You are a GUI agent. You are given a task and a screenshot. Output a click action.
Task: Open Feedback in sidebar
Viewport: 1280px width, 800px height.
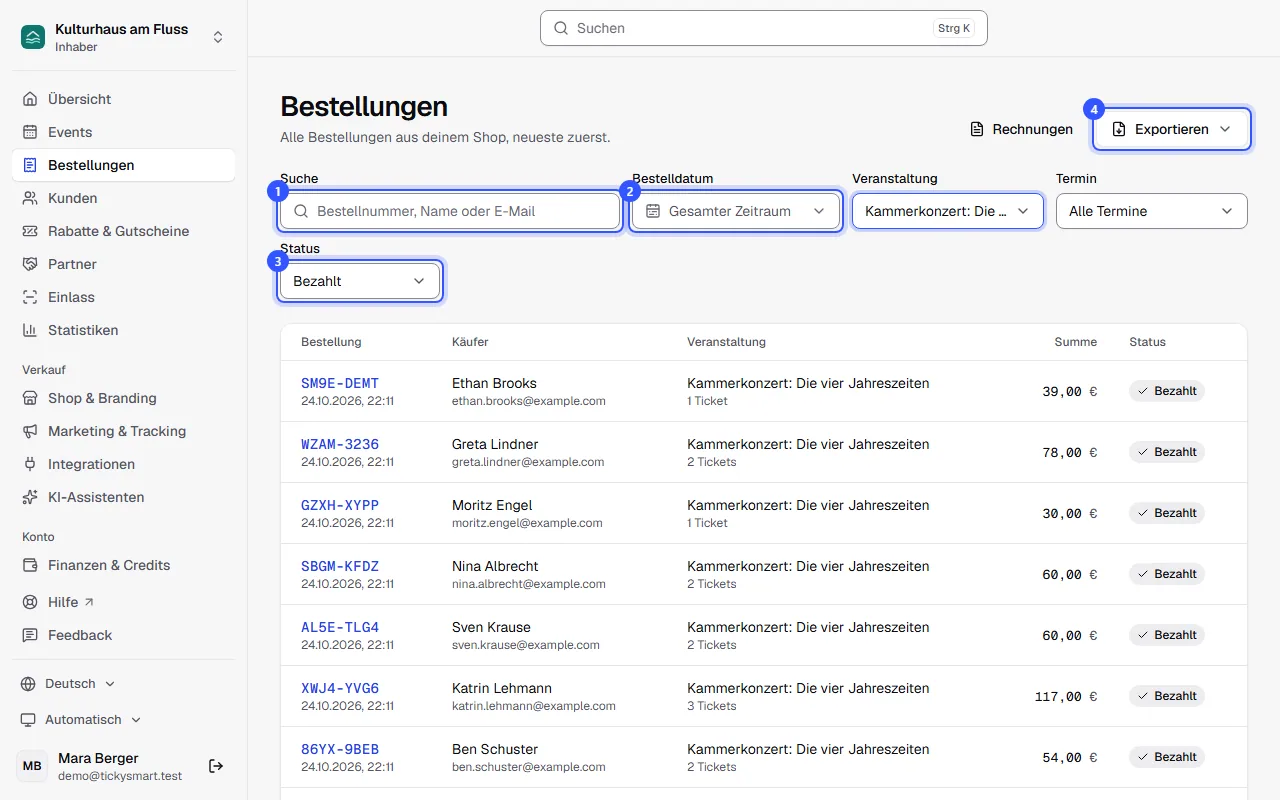click(124, 635)
